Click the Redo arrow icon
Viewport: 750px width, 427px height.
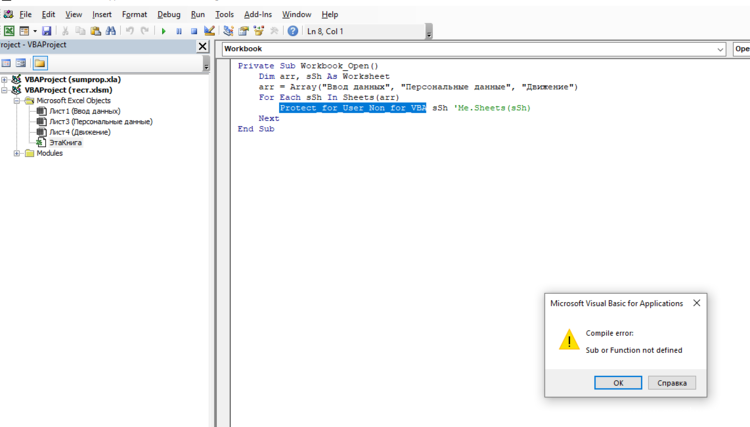click(144, 31)
